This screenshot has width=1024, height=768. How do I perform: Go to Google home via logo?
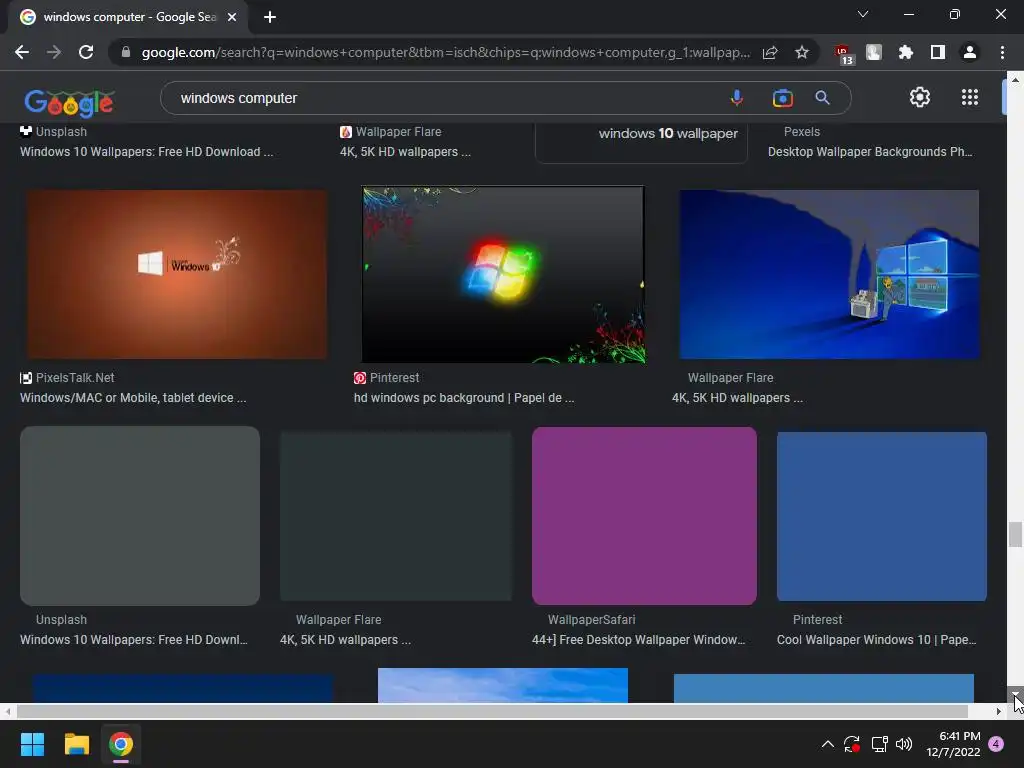[x=69, y=103]
